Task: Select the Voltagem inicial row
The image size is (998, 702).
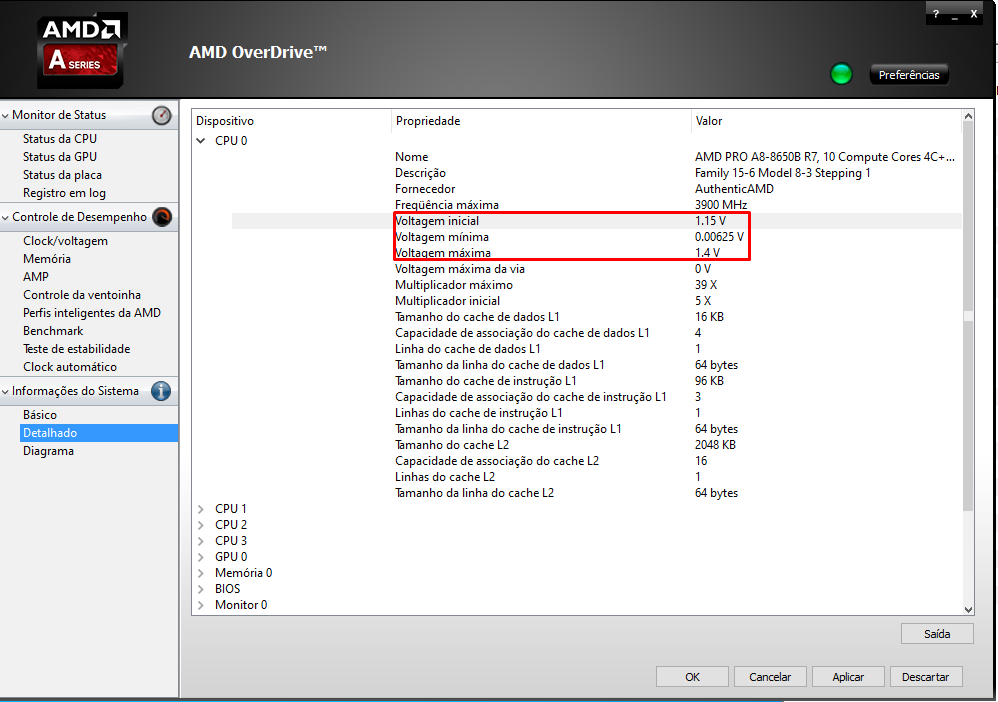Action: tap(596, 221)
